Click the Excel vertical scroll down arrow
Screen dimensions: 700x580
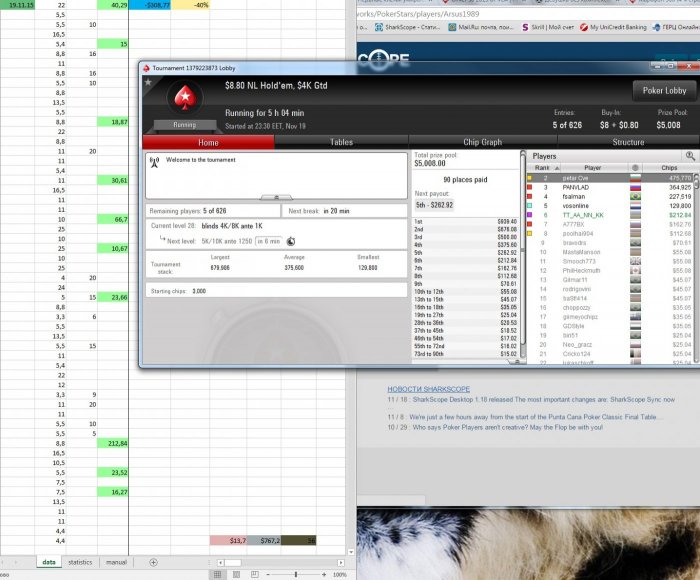pyautogui.click(x=351, y=552)
